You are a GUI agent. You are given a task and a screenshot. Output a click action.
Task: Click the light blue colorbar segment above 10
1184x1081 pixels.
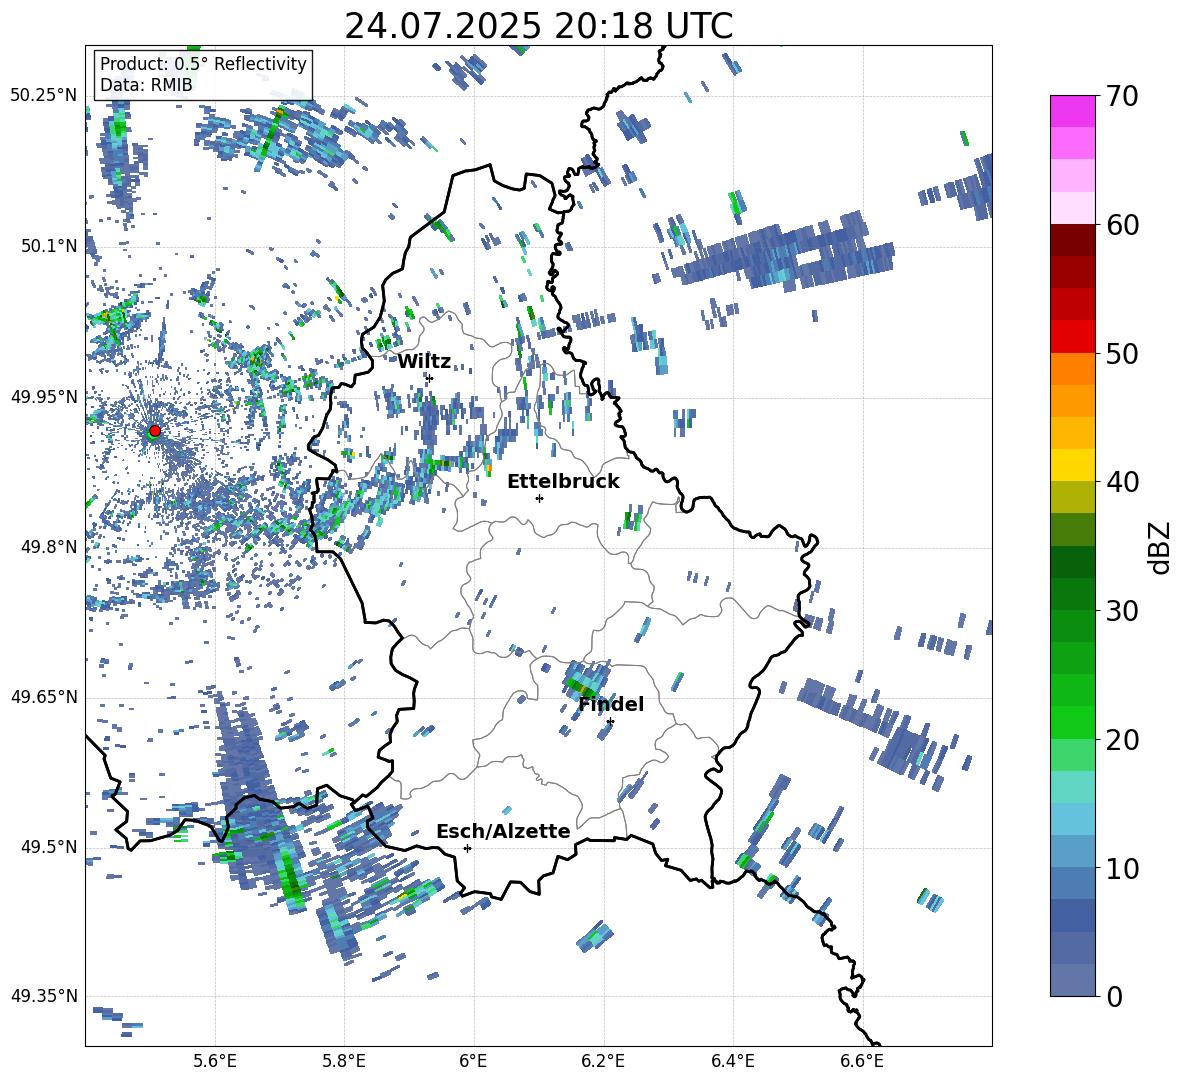[x=1072, y=851]
